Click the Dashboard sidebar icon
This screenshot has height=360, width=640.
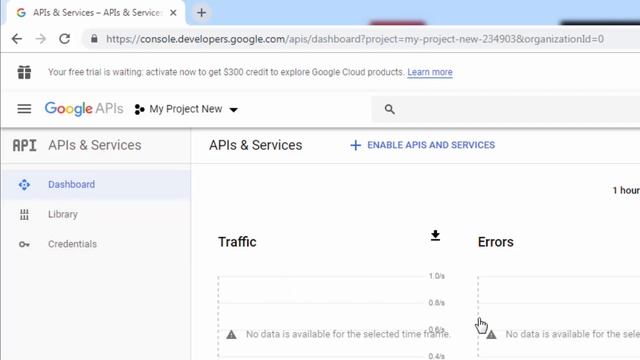(24, 184)
